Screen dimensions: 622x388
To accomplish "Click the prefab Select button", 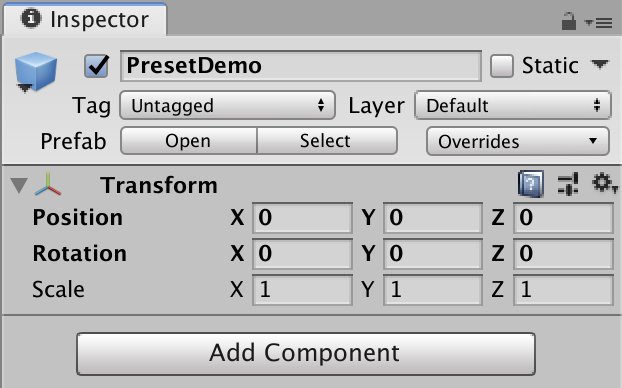I will pyautogui.click(x=327, y=141).
